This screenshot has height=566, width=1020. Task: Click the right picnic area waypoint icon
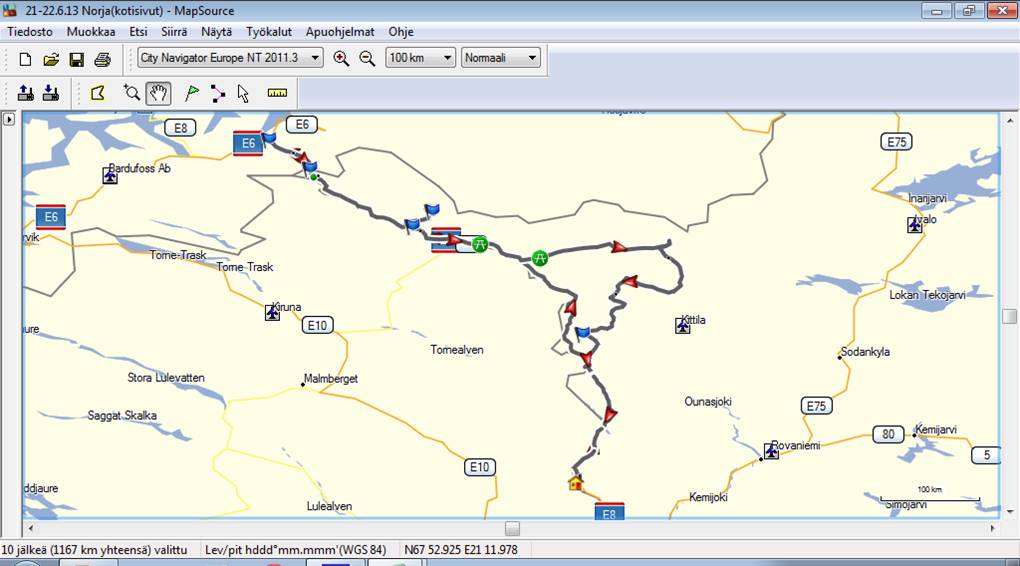[x=539, y=258]
